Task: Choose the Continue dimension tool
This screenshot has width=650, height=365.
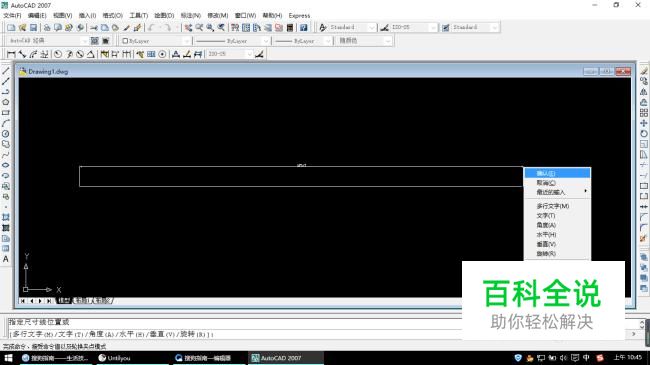Action: coord(126,54)
